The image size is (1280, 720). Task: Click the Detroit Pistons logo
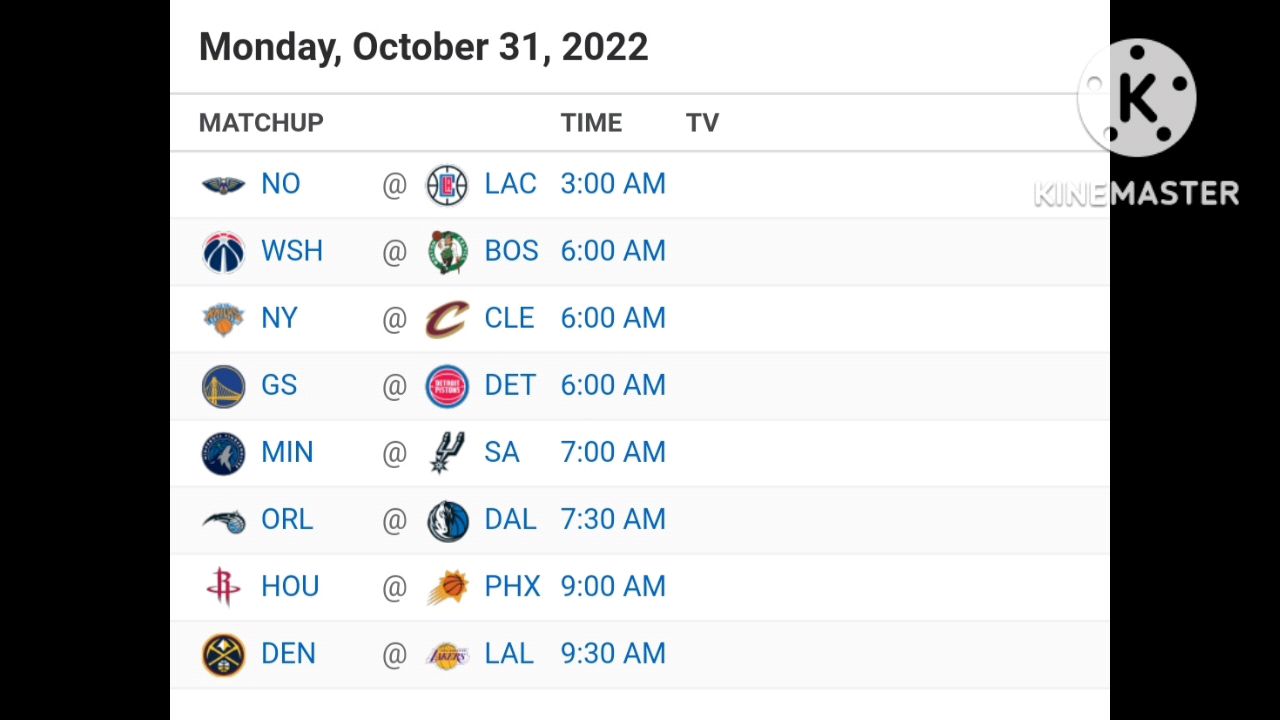(x=447, y=386)
